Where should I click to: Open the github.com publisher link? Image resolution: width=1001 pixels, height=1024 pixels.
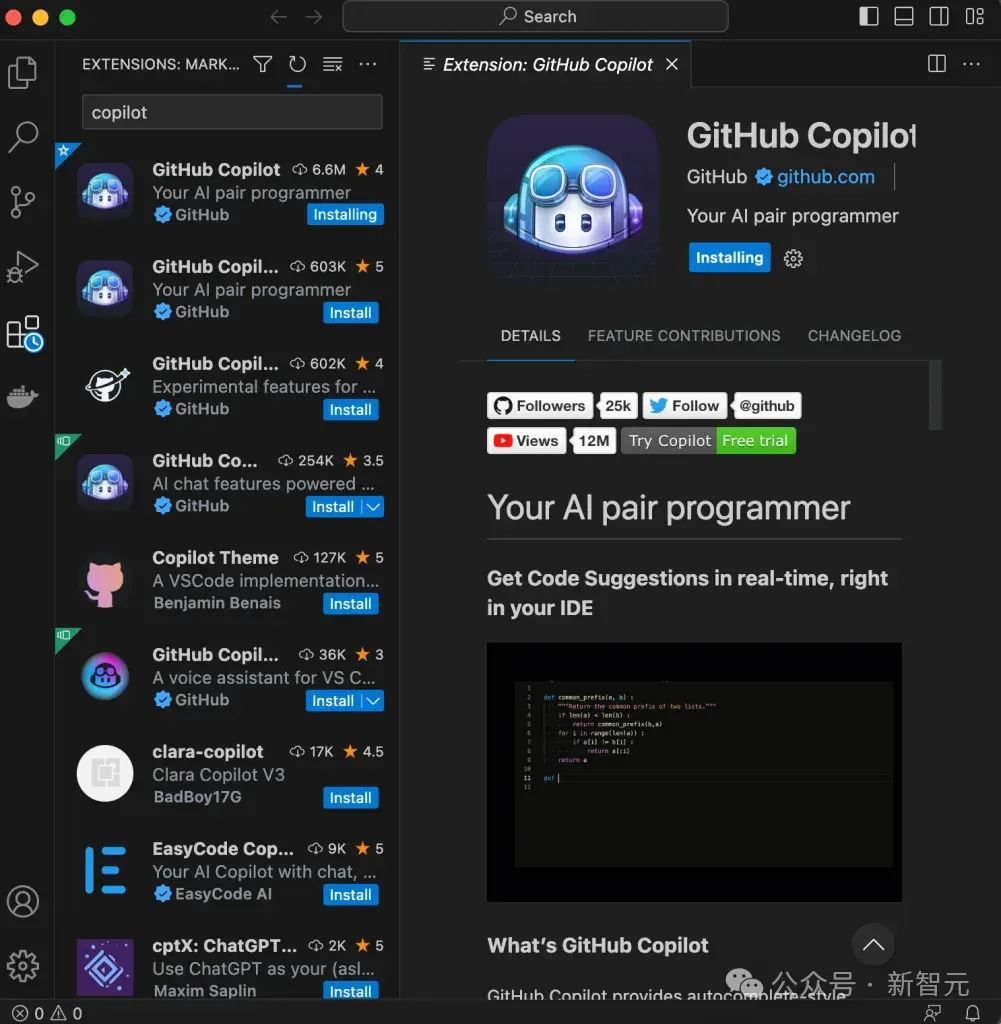coord(825,177)
